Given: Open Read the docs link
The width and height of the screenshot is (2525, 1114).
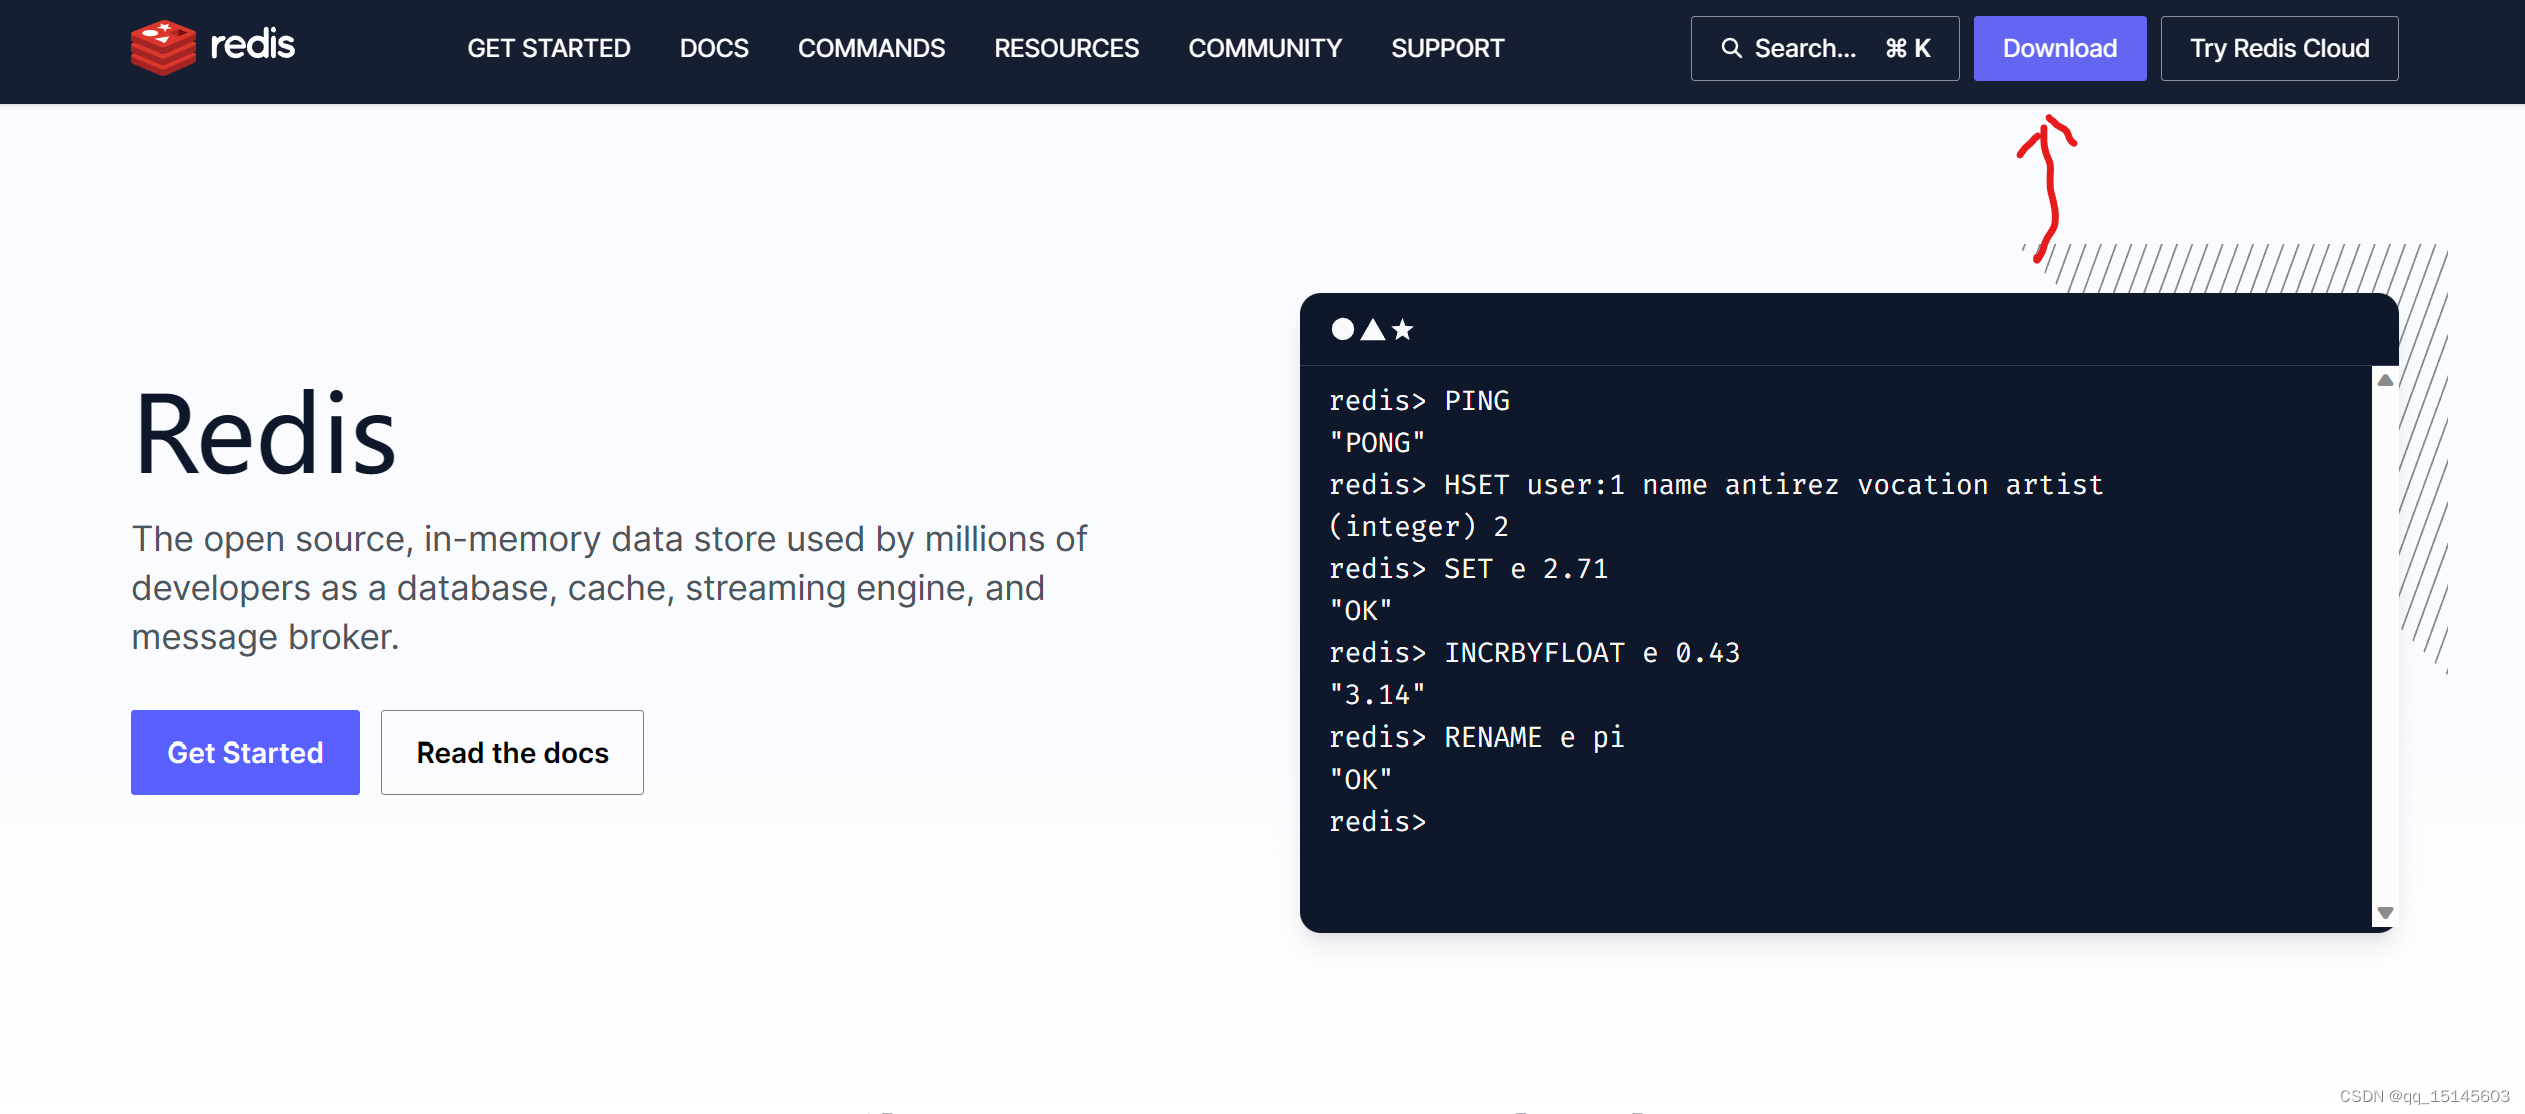Looking at the screenshot, I should click(512, 752).
